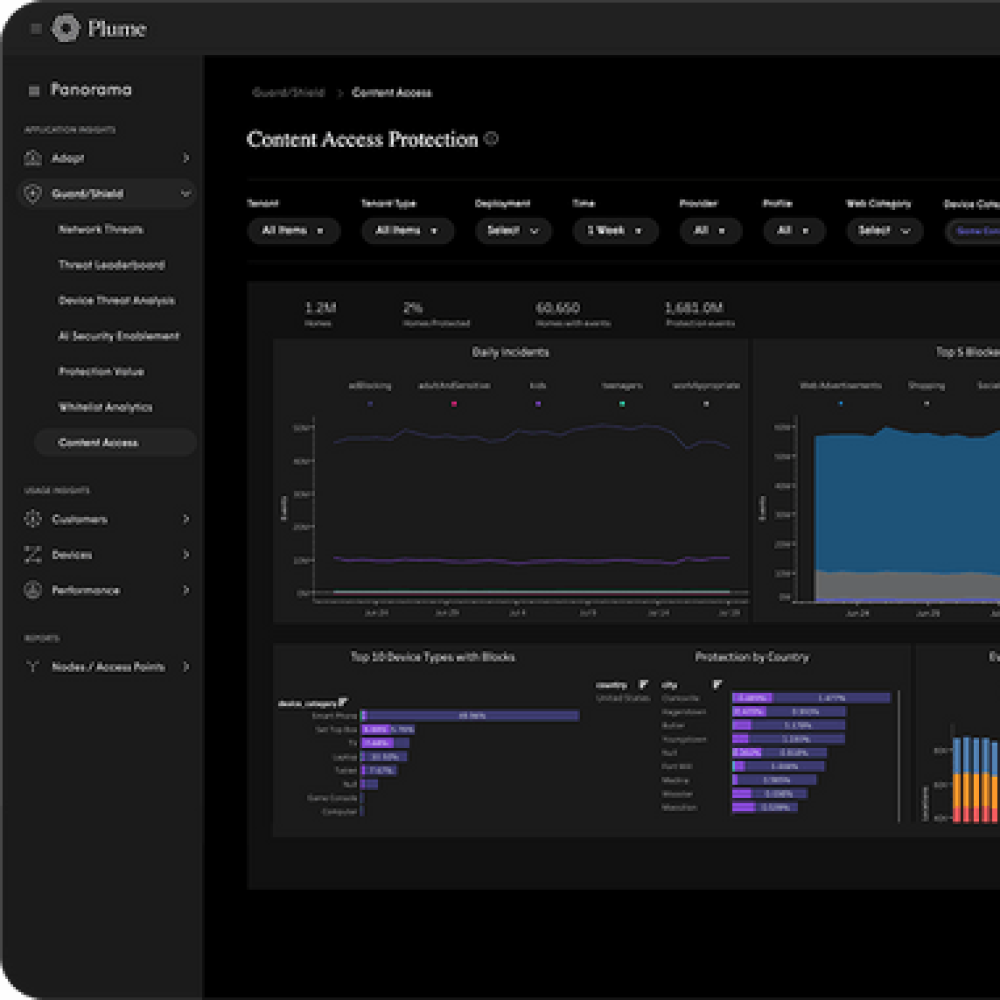Viewport: 1000px width, 1000px height.
Task: Open the Time 1 Week dropdown
Action: tap(615, 231)
